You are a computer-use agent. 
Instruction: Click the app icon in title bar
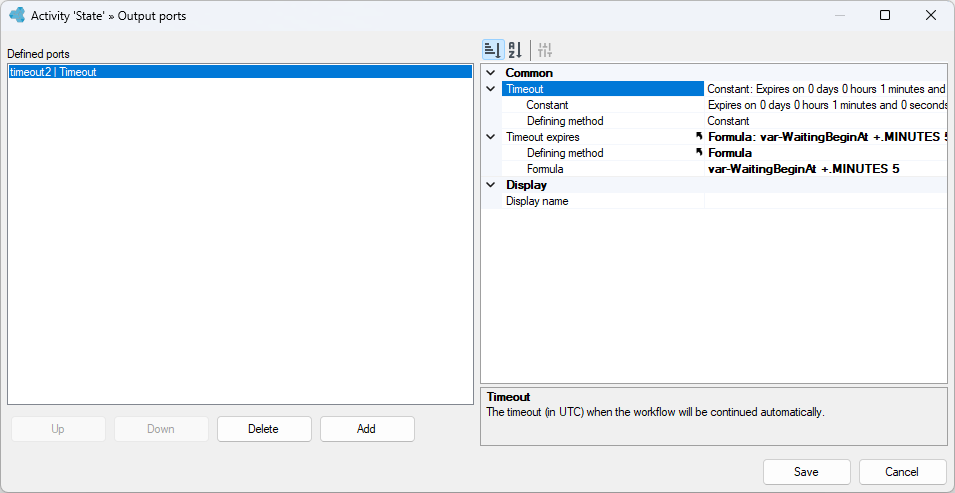point(17,16)
